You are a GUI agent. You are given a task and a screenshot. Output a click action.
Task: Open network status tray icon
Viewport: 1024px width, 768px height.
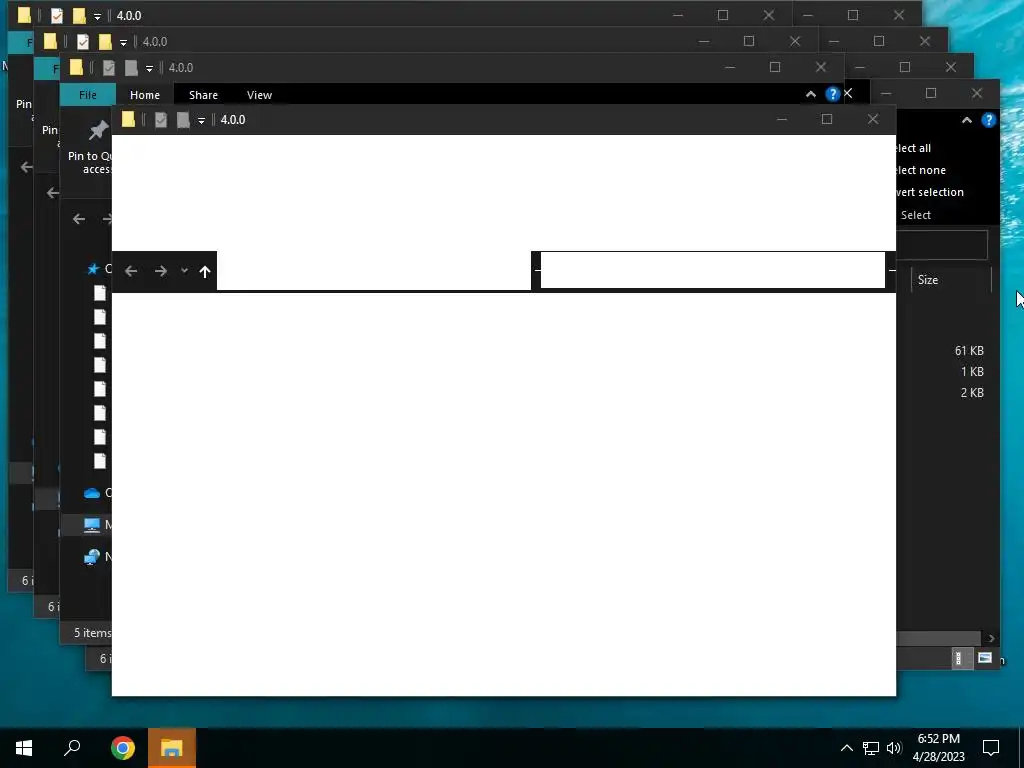click(x=871, y=748)
